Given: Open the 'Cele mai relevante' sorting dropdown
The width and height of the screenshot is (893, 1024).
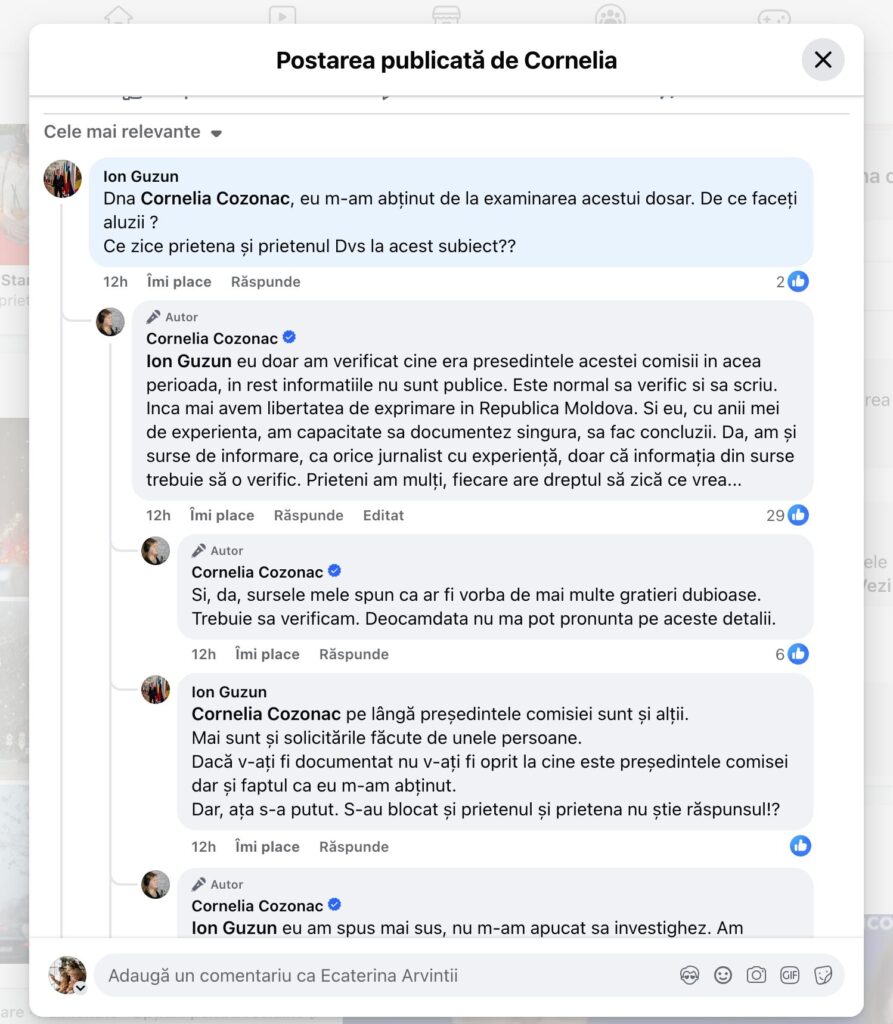Looking at the screenshot, I should click(132, 132).
